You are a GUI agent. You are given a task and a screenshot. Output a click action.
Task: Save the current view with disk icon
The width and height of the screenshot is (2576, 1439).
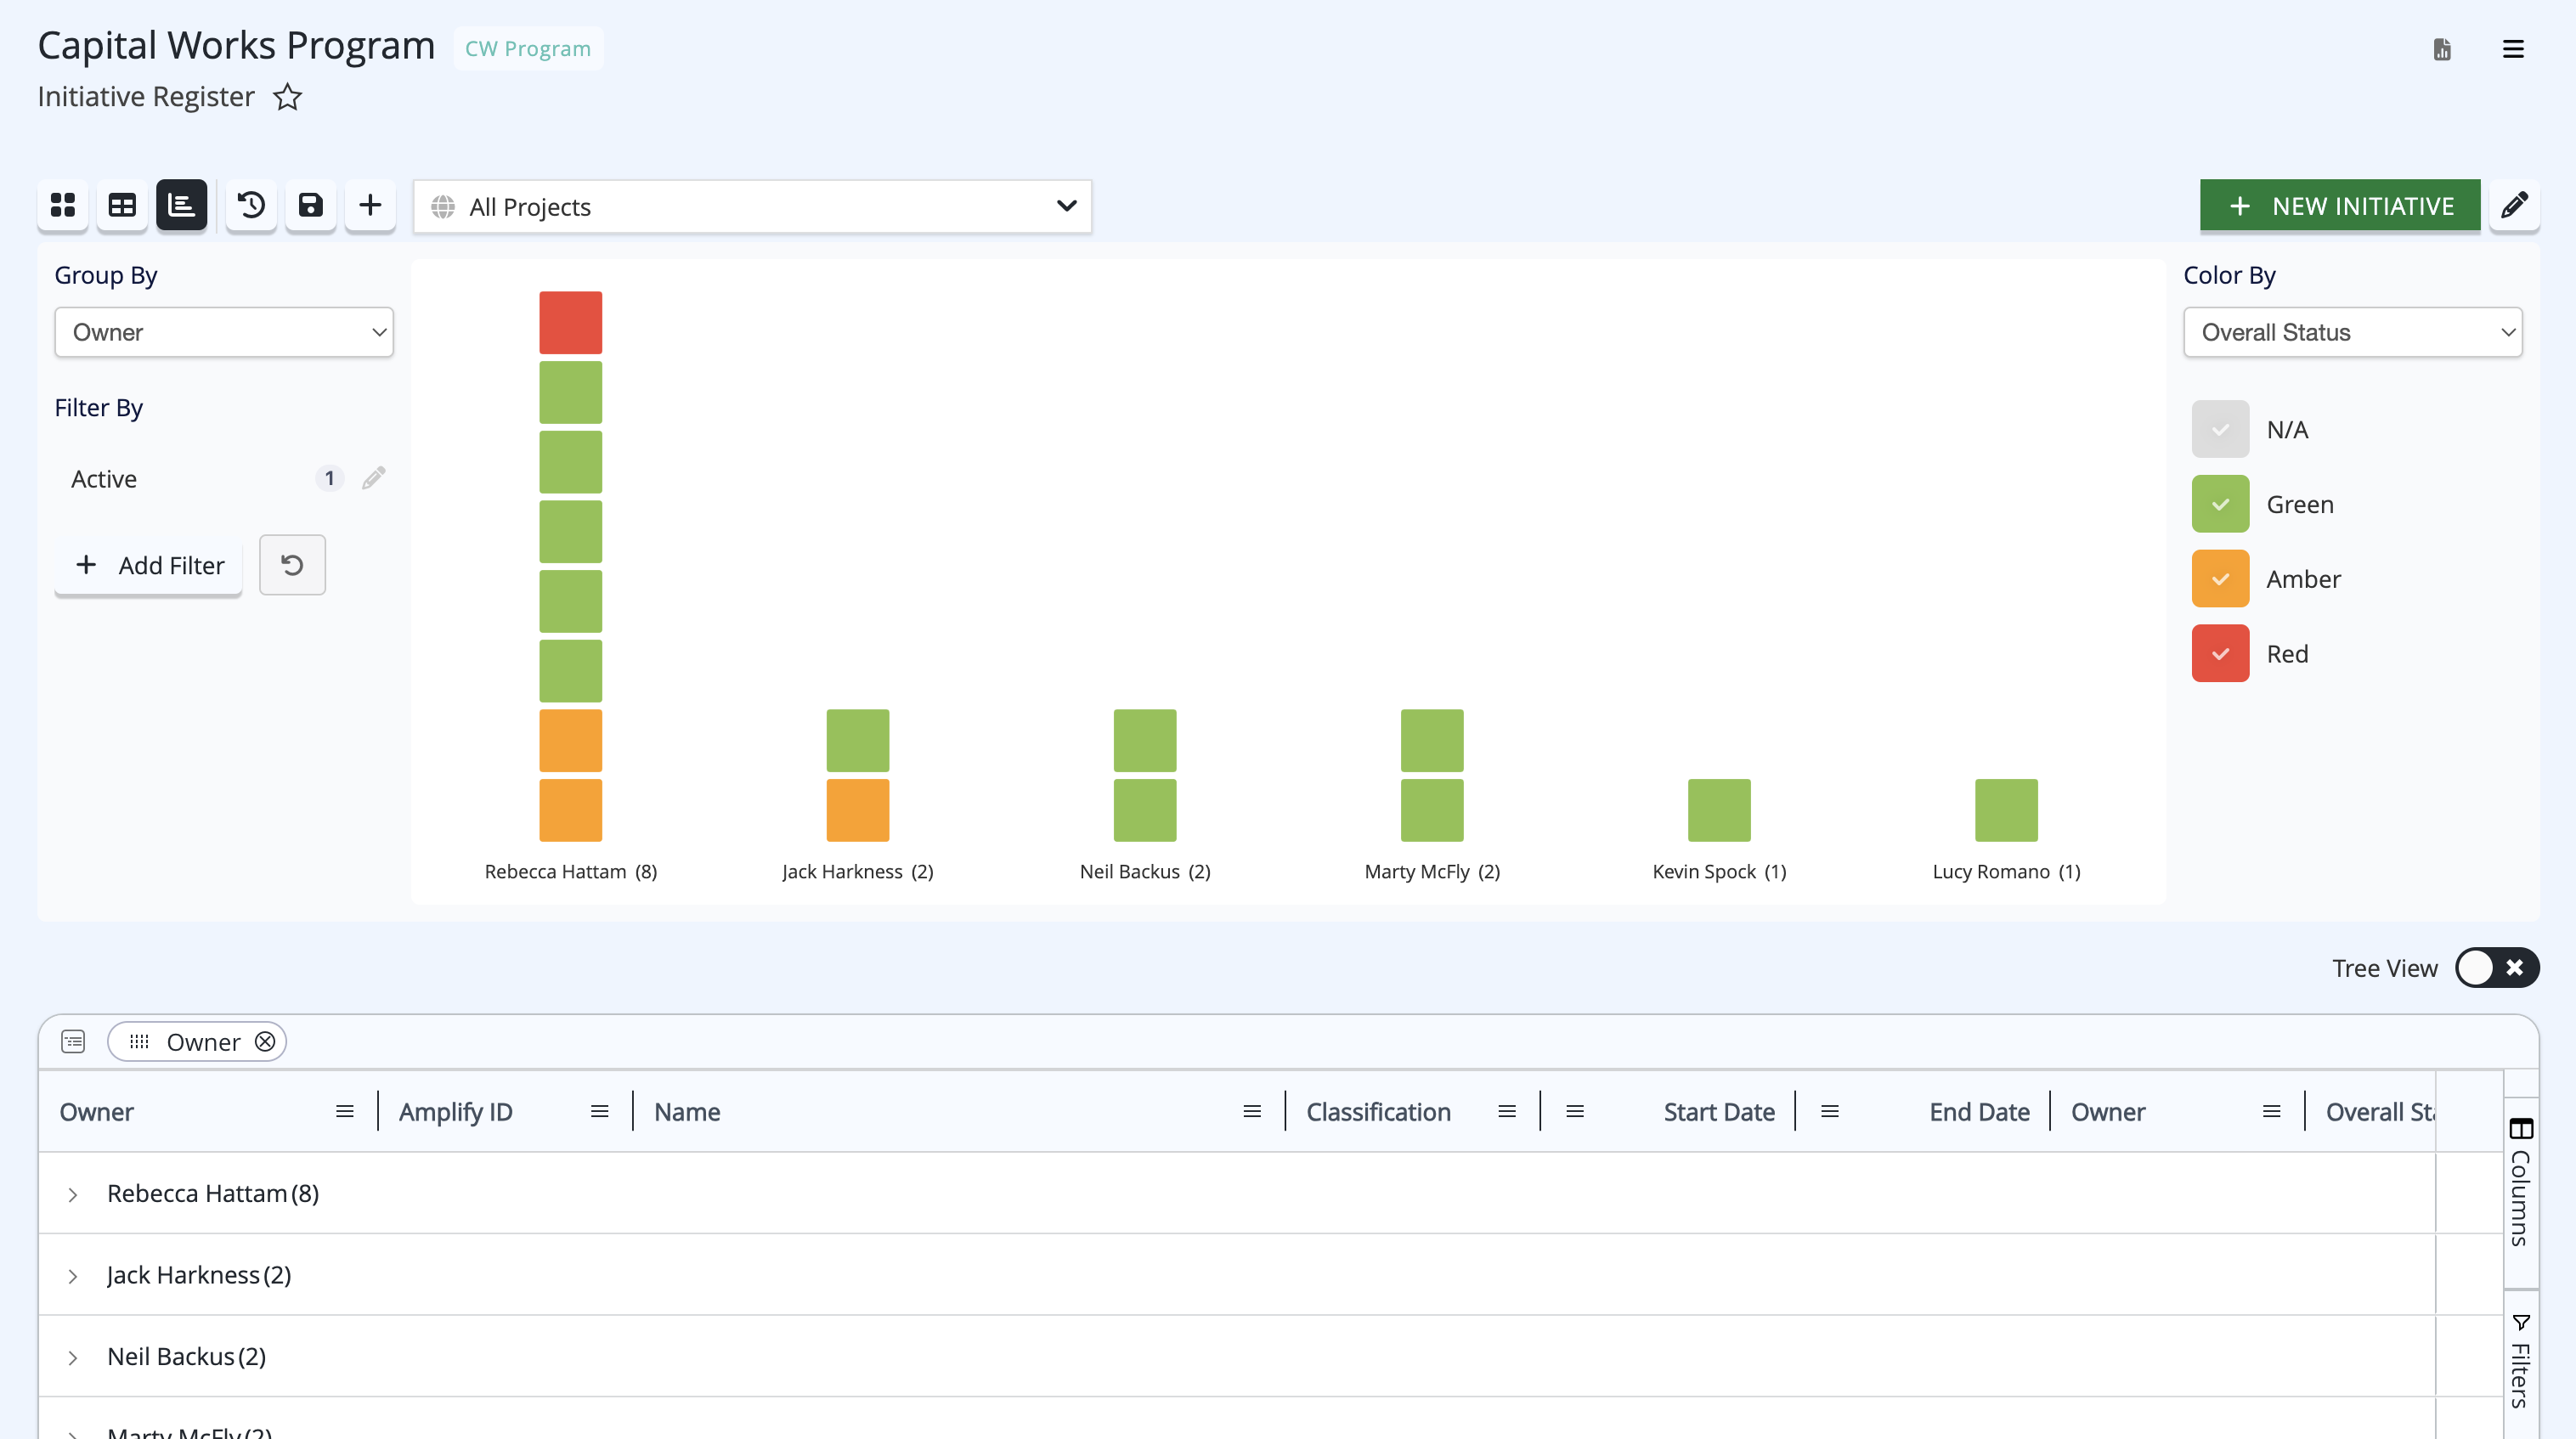coord(311,205)
